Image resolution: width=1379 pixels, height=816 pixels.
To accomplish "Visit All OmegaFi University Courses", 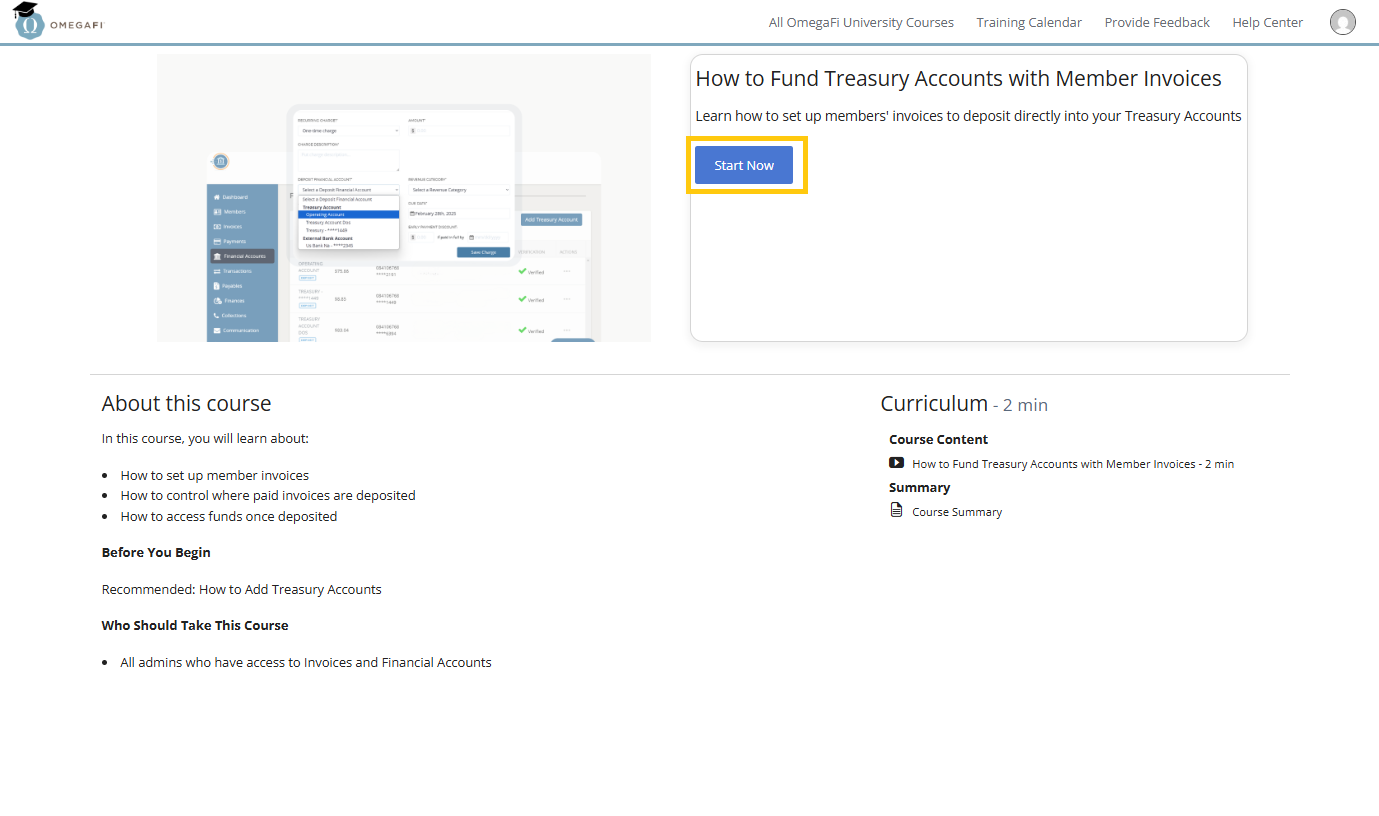I will click(x=861, y=21).
